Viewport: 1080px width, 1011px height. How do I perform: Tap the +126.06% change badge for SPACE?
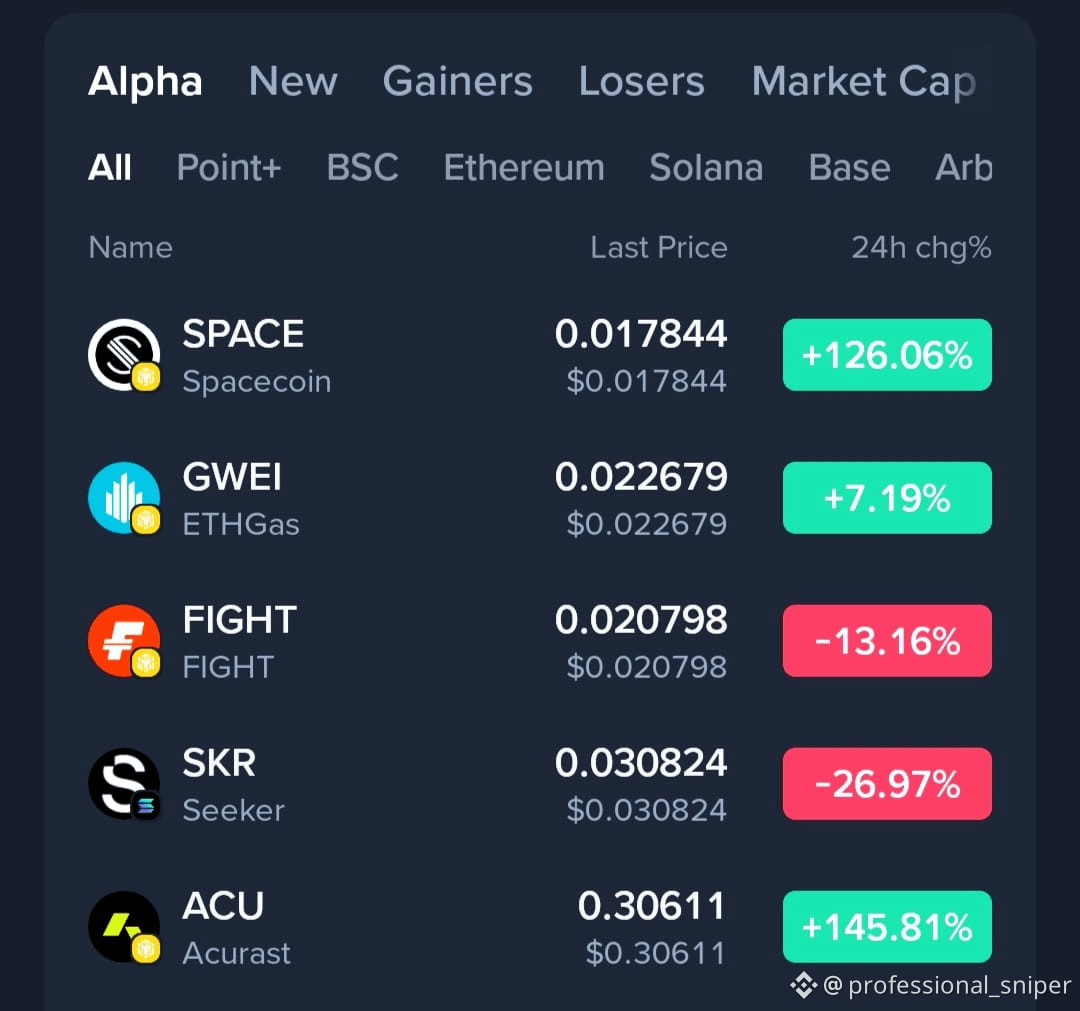(887, 355)
